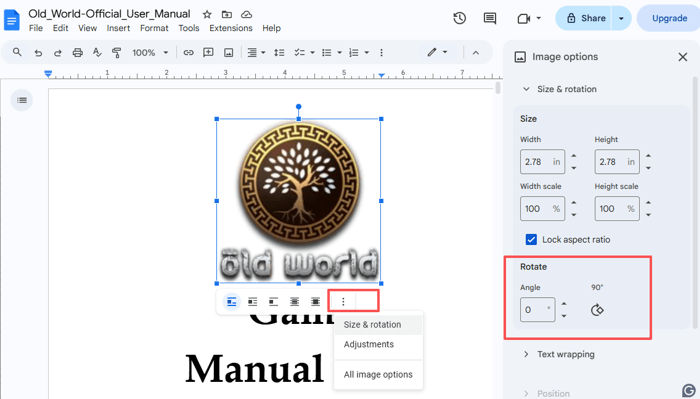Show document outline button

point(21,100)
